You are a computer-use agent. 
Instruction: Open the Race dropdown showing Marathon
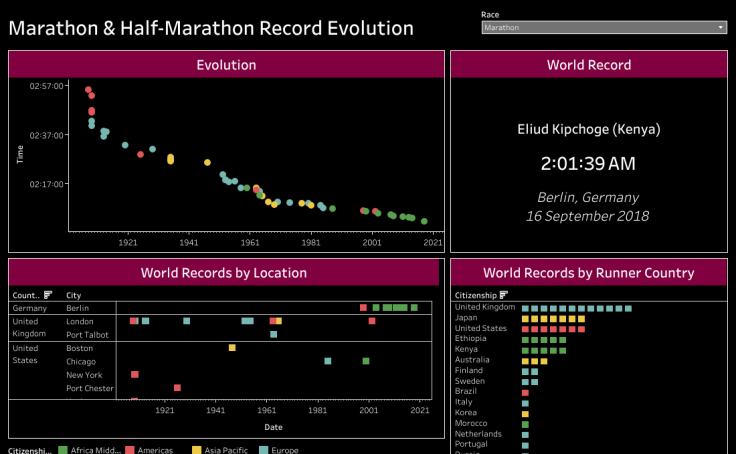603,28
